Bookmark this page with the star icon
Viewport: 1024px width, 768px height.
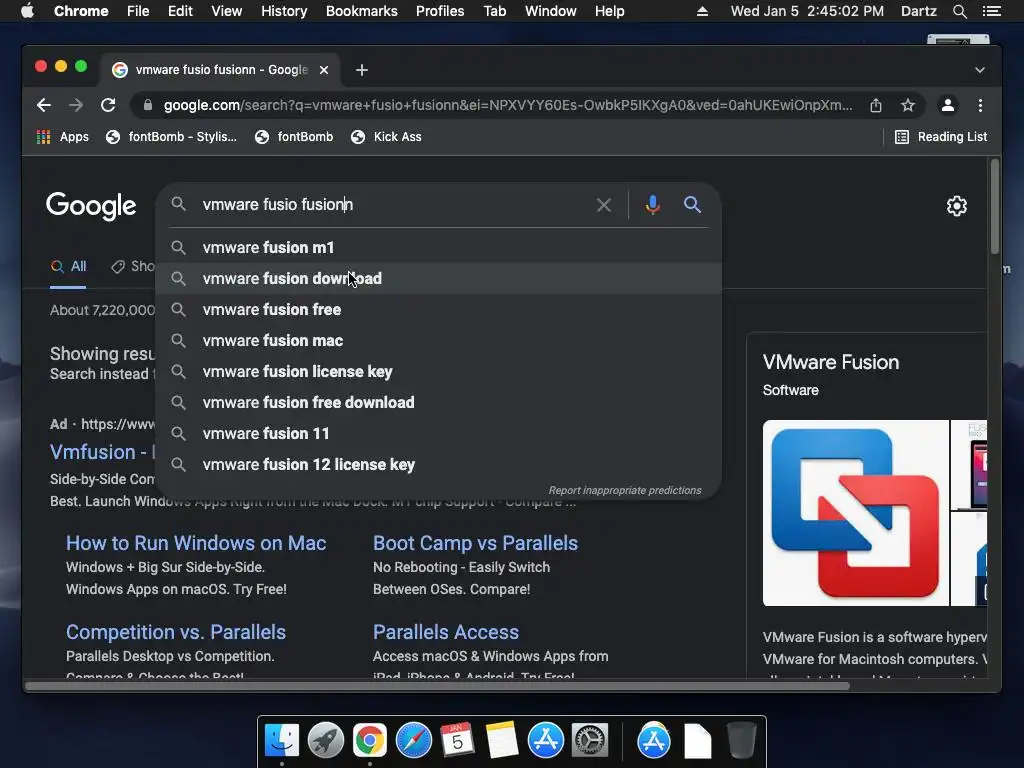908,105
